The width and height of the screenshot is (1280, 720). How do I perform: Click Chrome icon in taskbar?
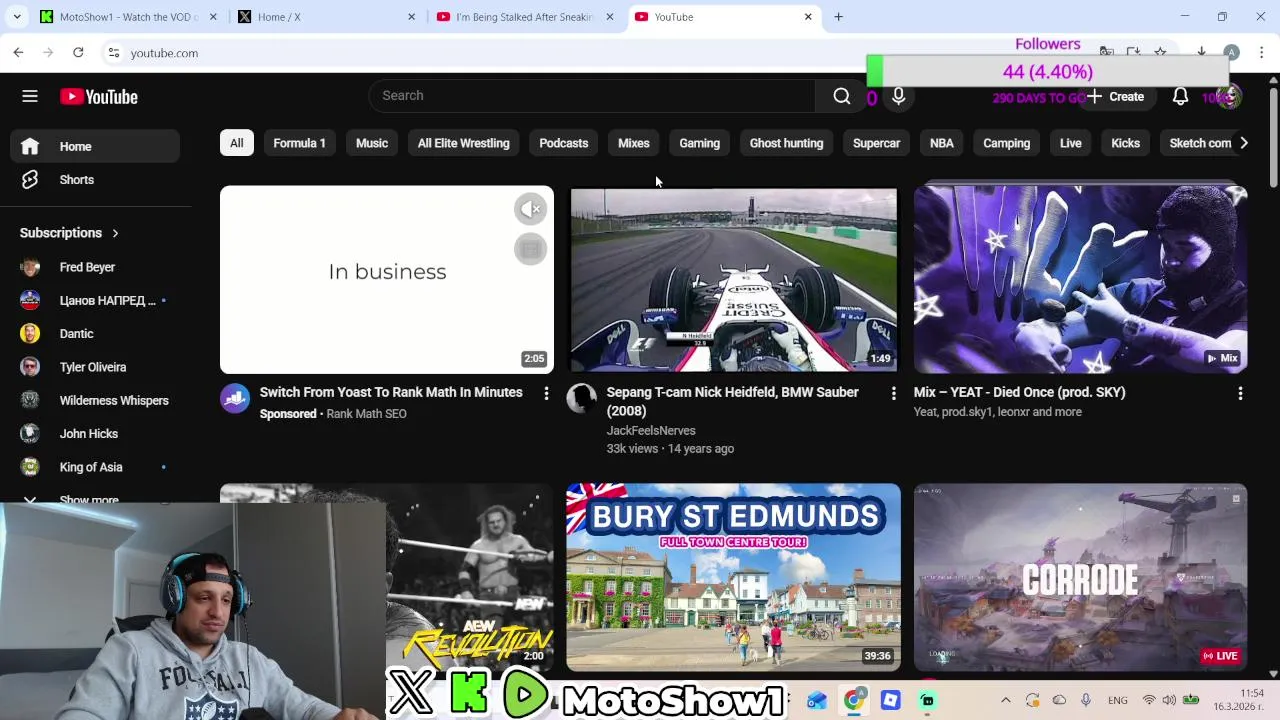tap(853, 700)
